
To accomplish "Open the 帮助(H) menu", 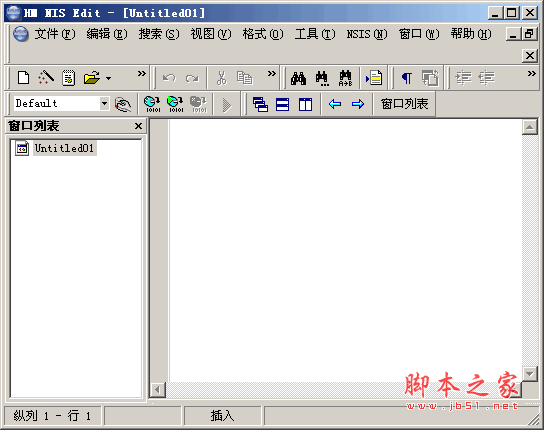I will (471, 34).
